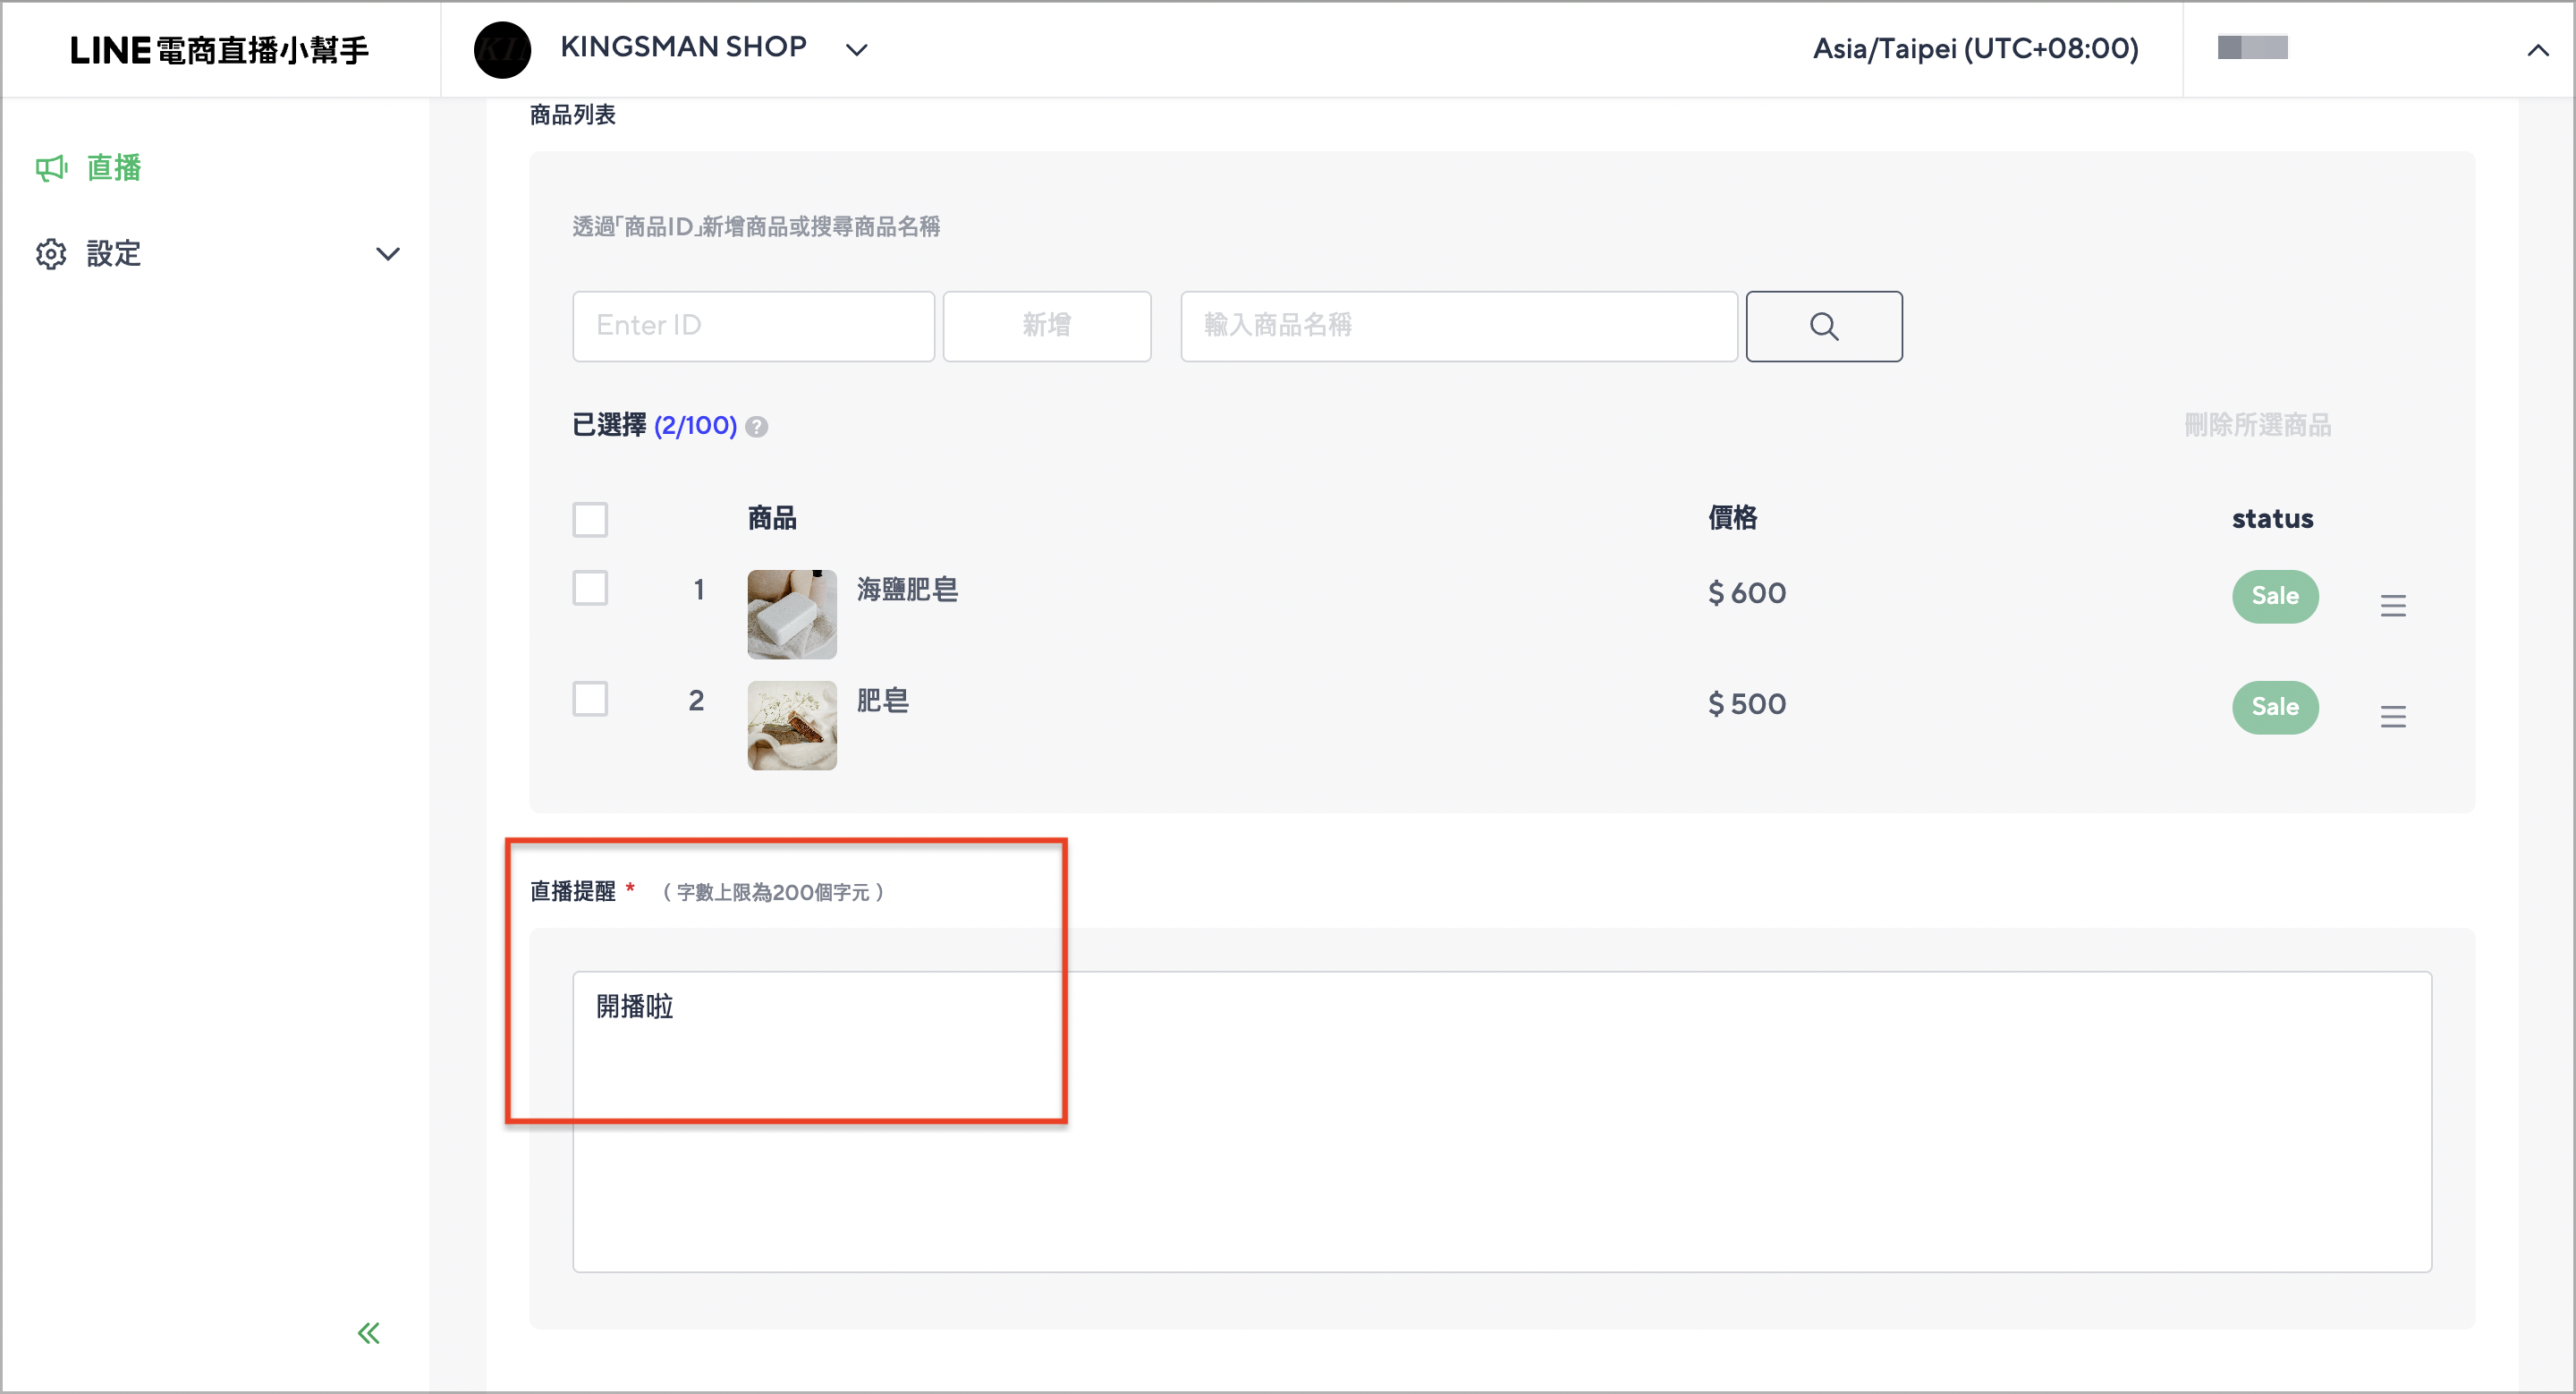2576x1394 pixels.
Task: Click the LINE電商直播小幫手 logo
Action: [x=219, y=50]
